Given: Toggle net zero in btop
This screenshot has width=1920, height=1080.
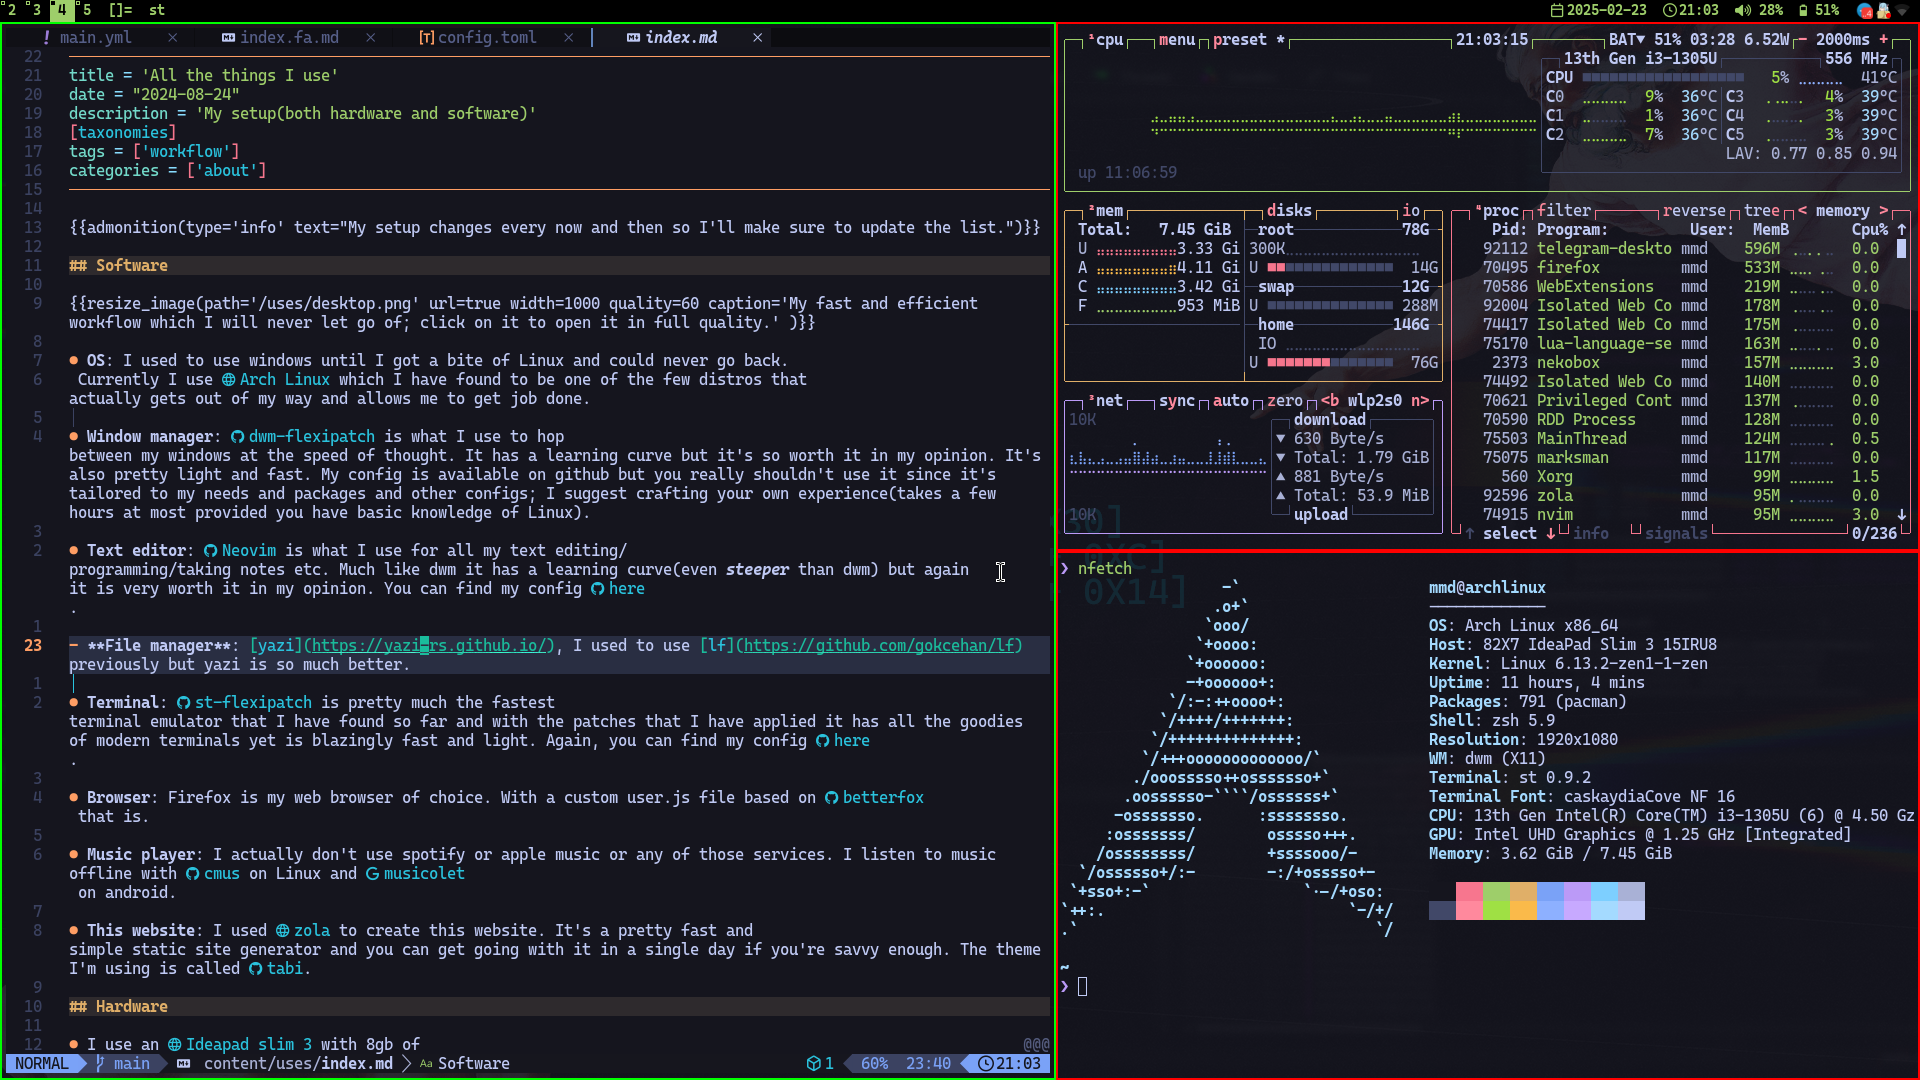Looking at the screenshot, I should [1285, 401].
